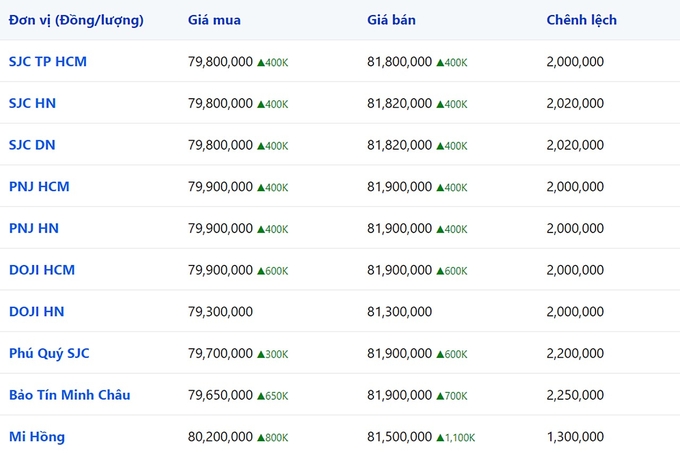Image resolution: width=680 pixels, height=455 pixels.
Task: Open the SJC TP HCM link
Action: click(x=48, y=62)
